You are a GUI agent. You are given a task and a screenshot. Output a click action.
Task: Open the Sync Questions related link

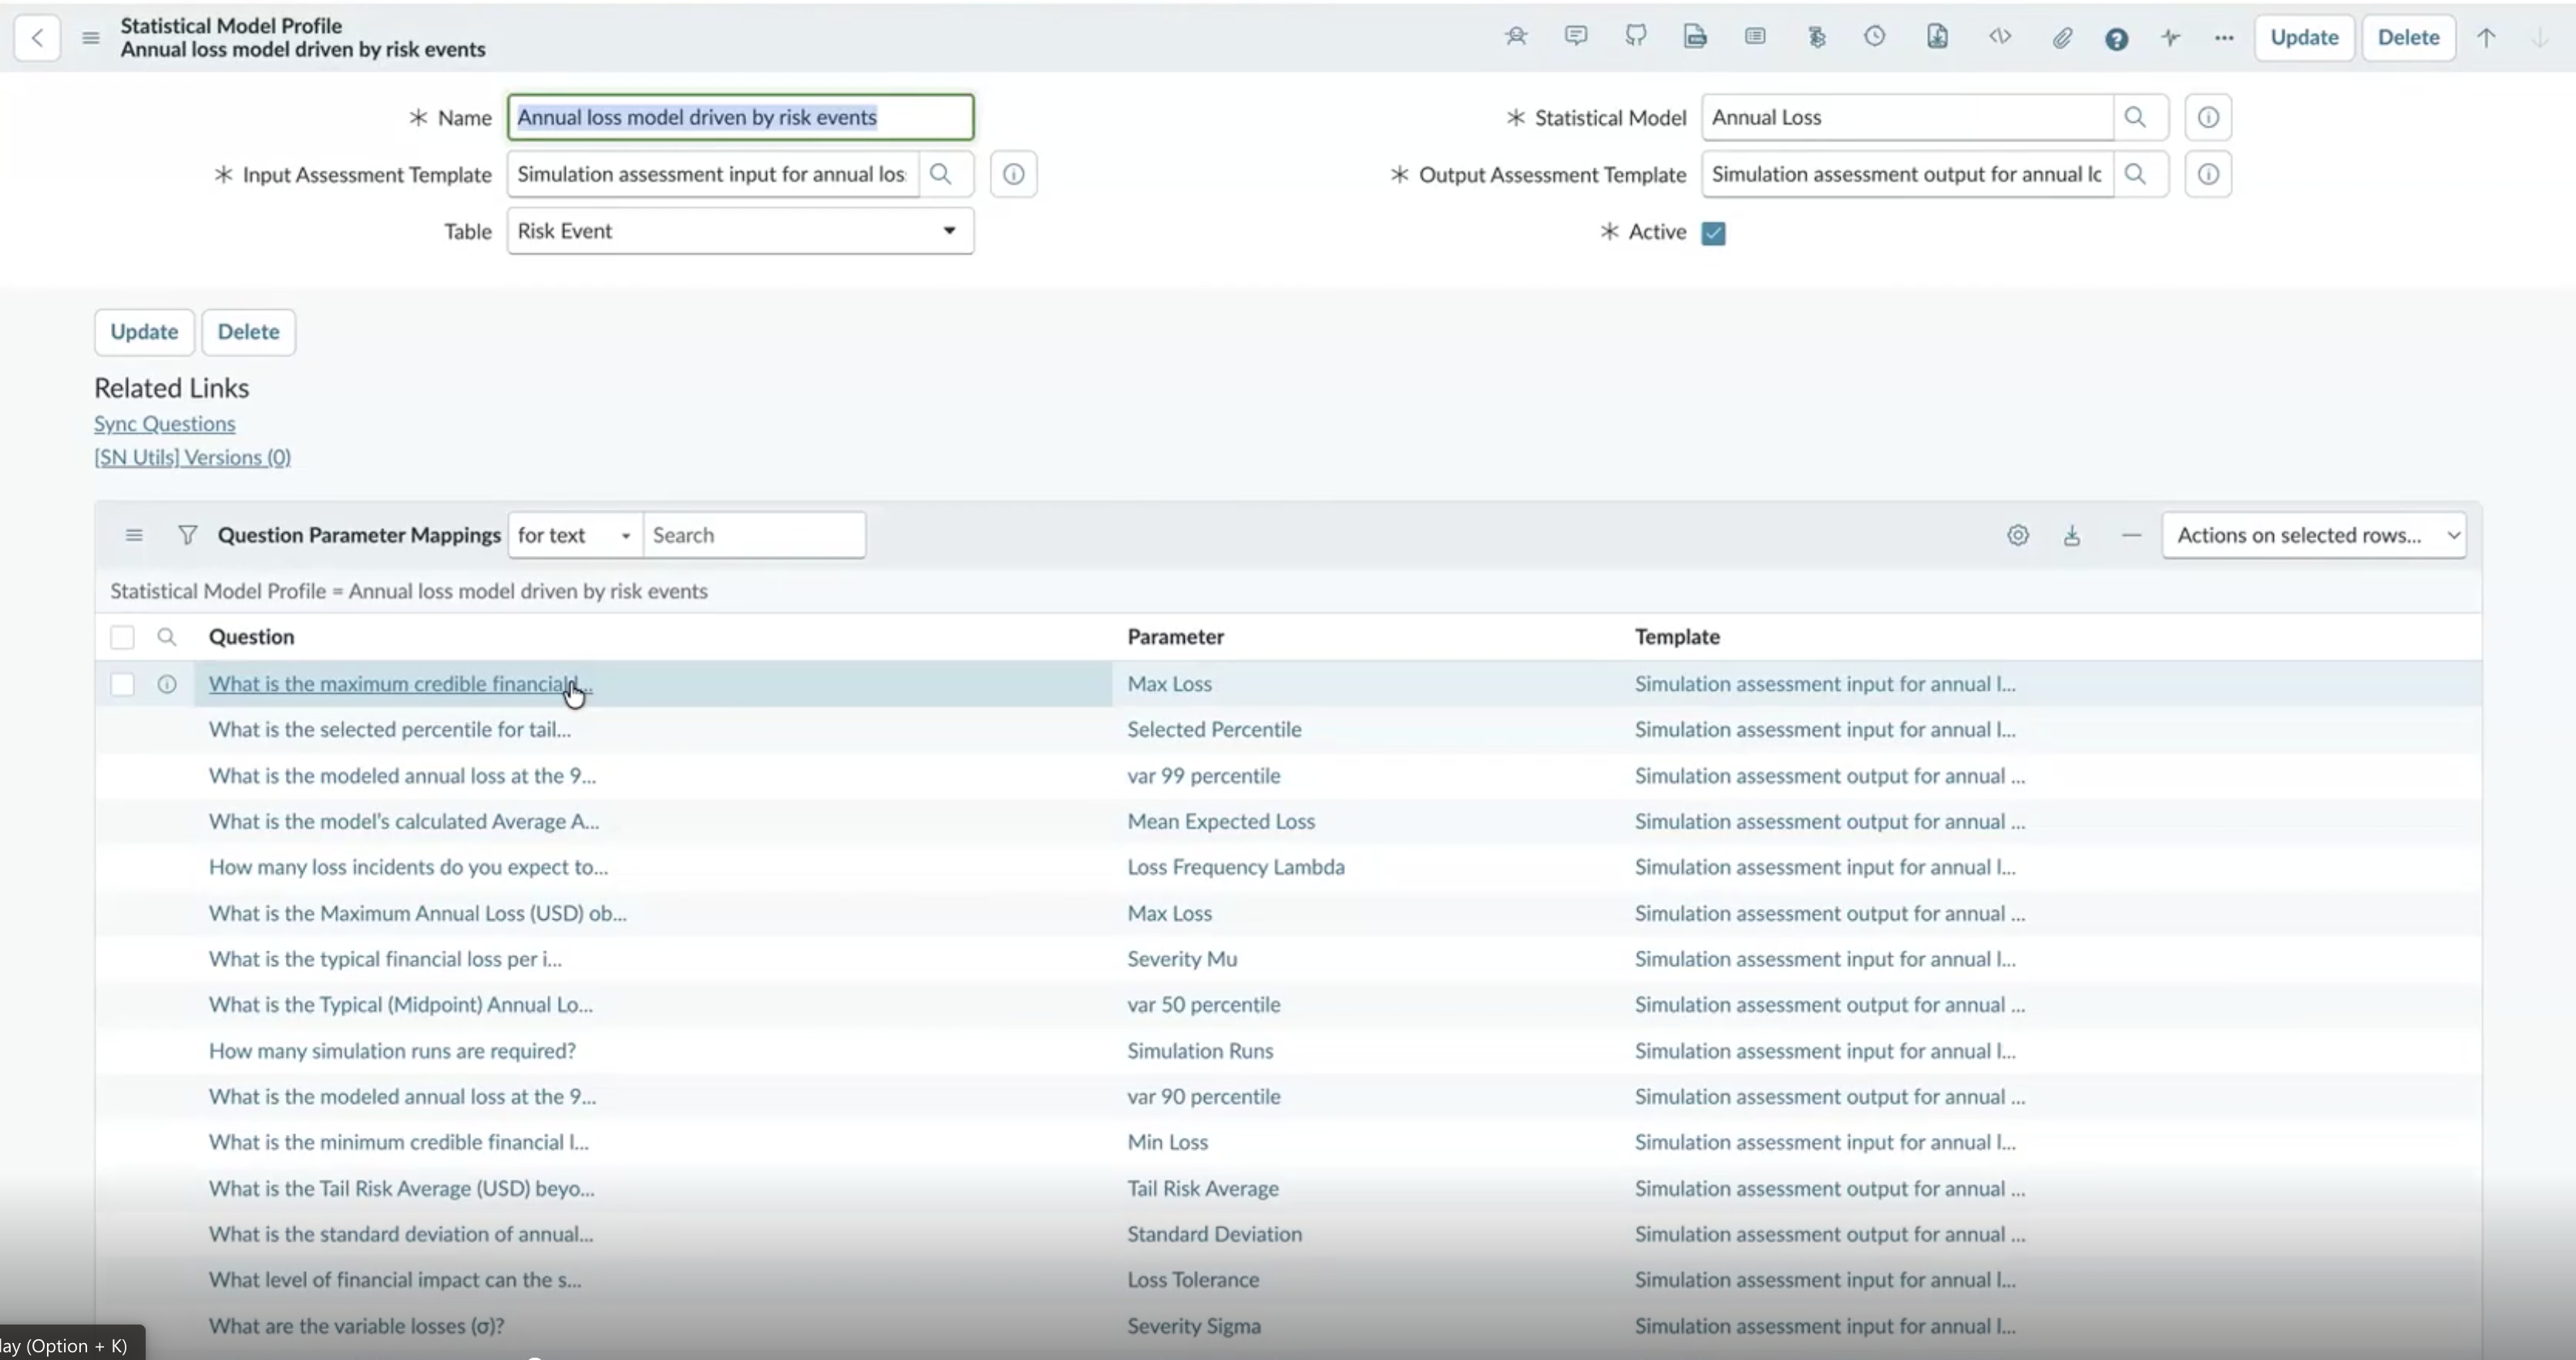(165, 424)
